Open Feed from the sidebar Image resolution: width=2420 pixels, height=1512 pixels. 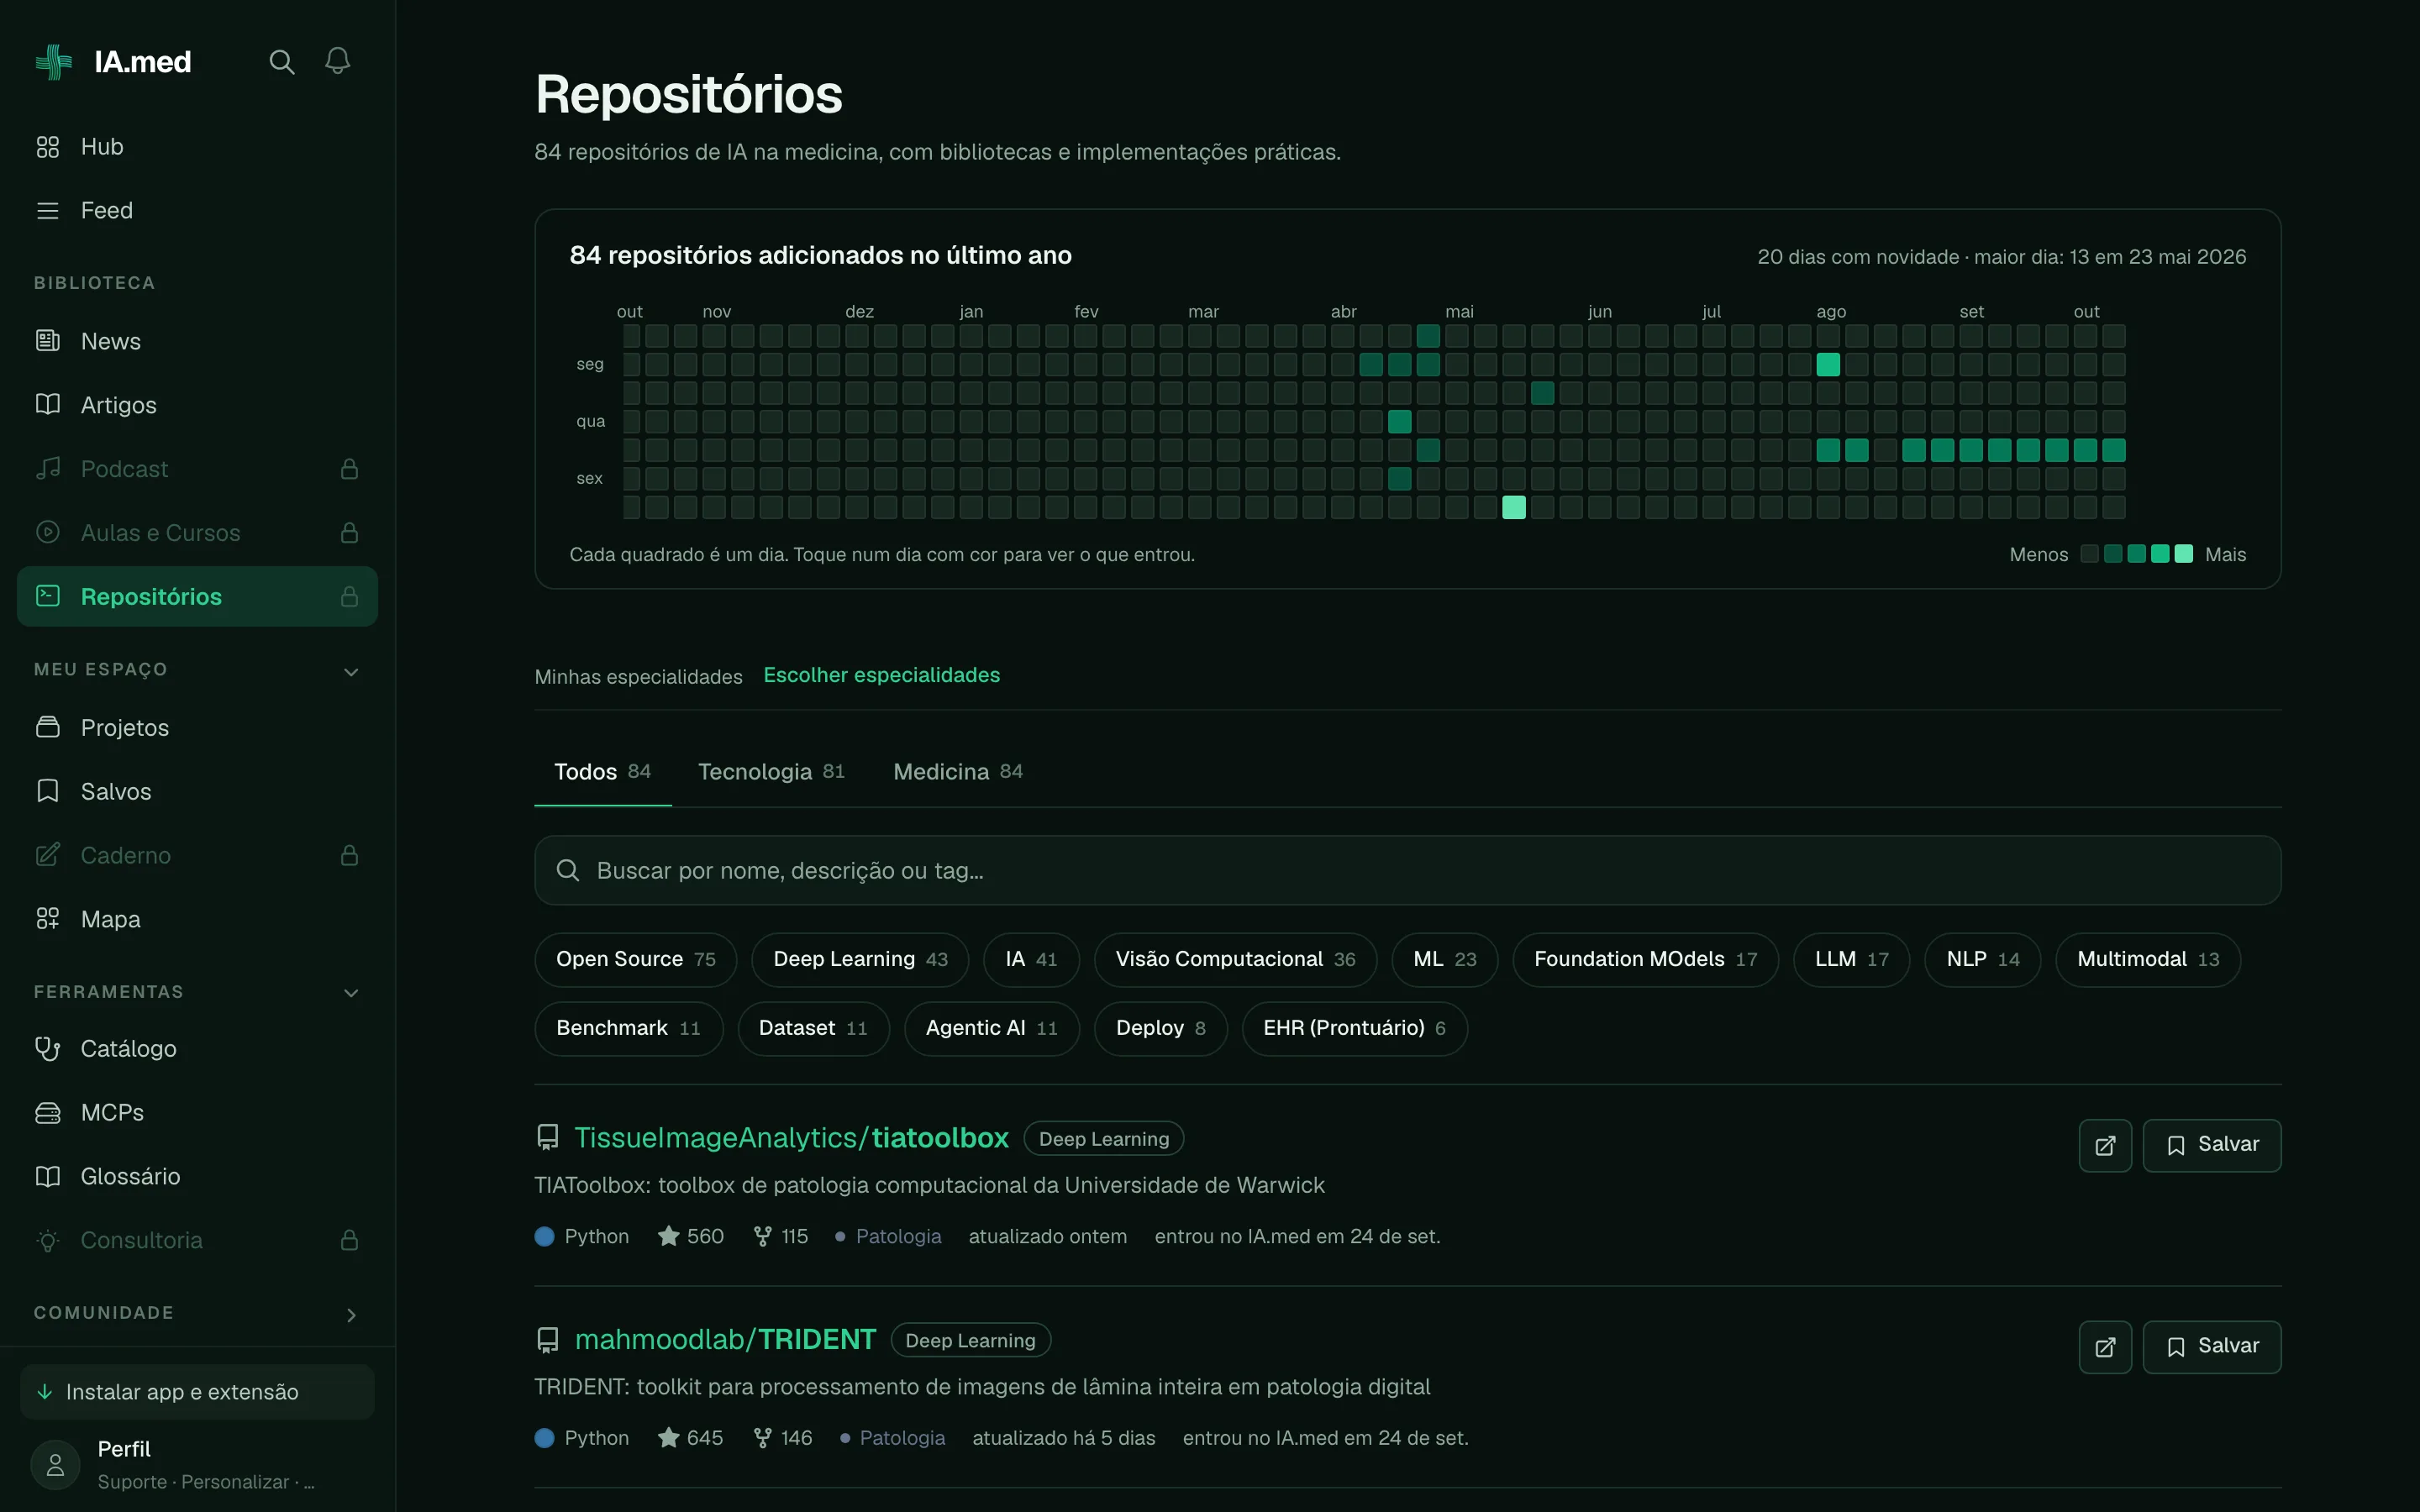197,211
